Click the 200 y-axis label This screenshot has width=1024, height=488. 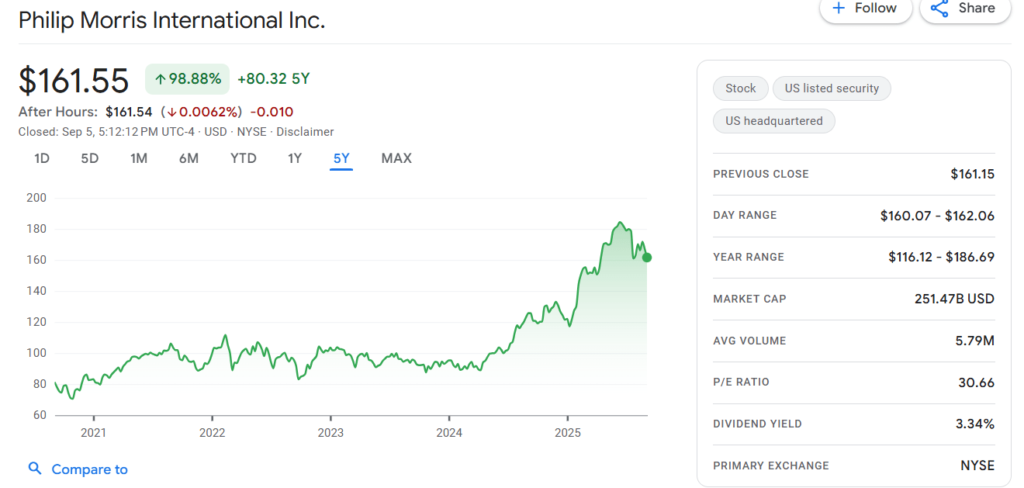[x=36, y=198]
